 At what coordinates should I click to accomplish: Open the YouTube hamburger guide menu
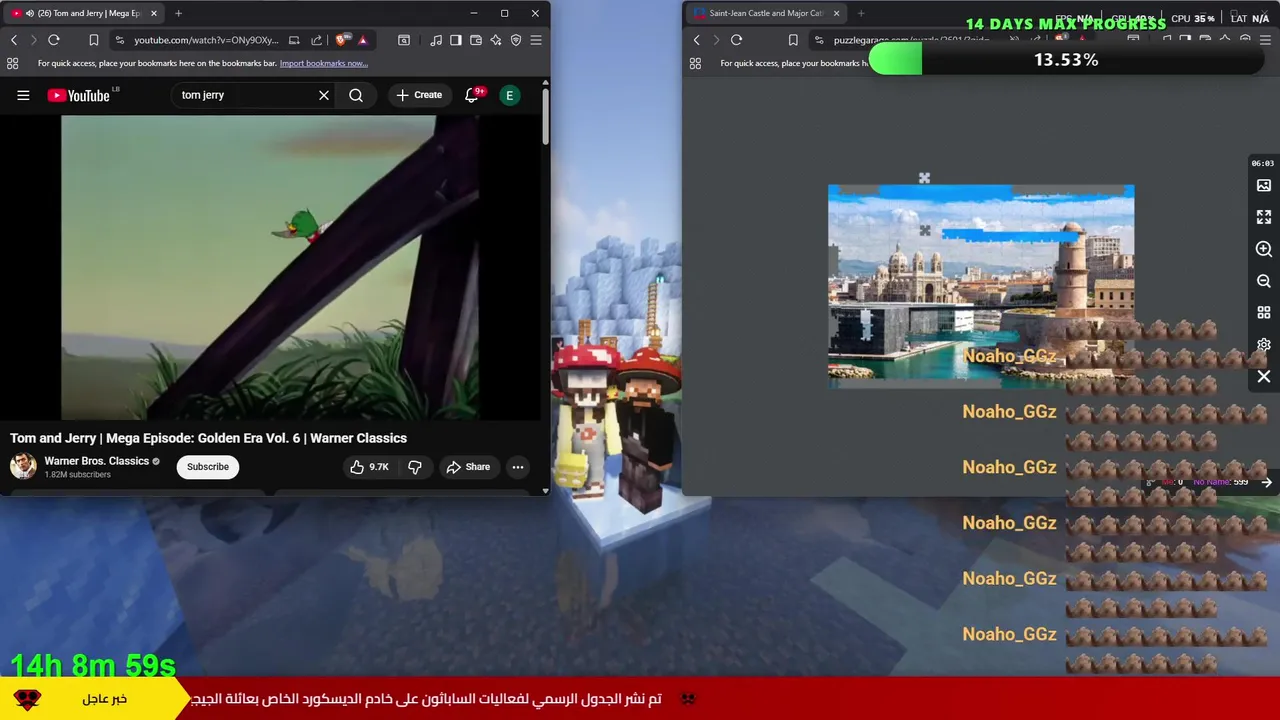[23, 95]
